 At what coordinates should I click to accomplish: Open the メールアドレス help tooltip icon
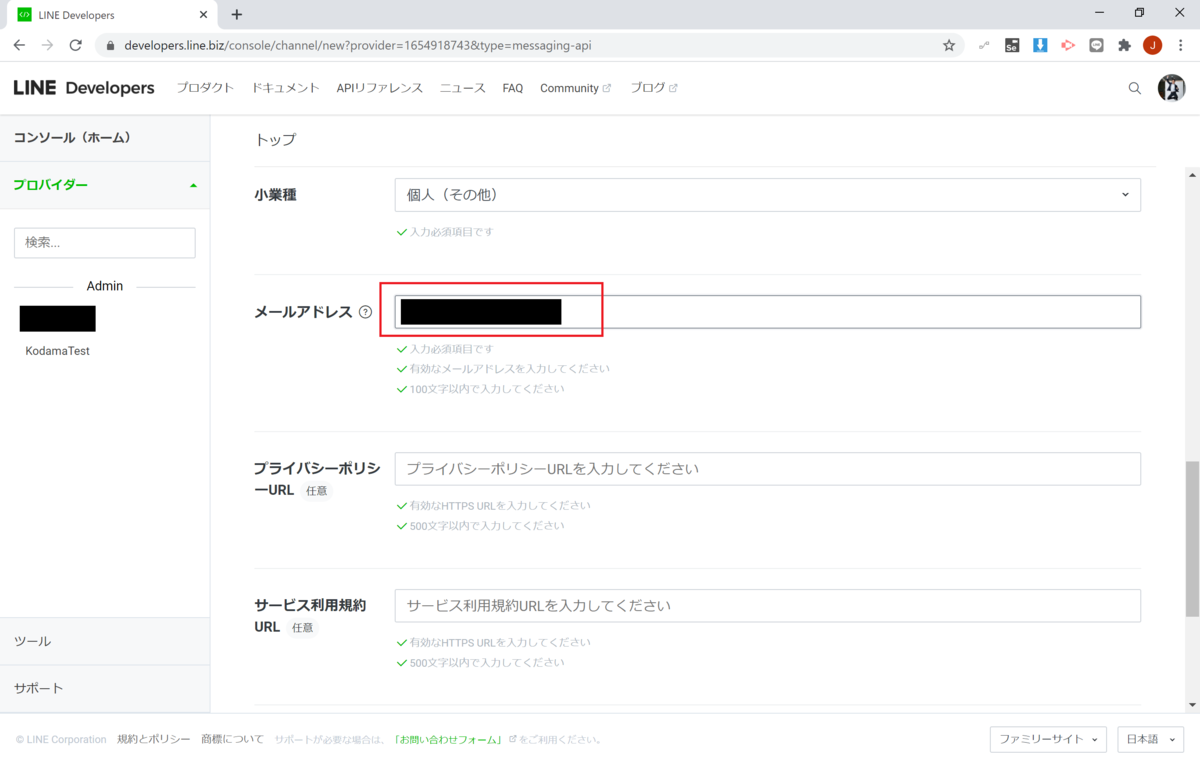tap(364, 313)
